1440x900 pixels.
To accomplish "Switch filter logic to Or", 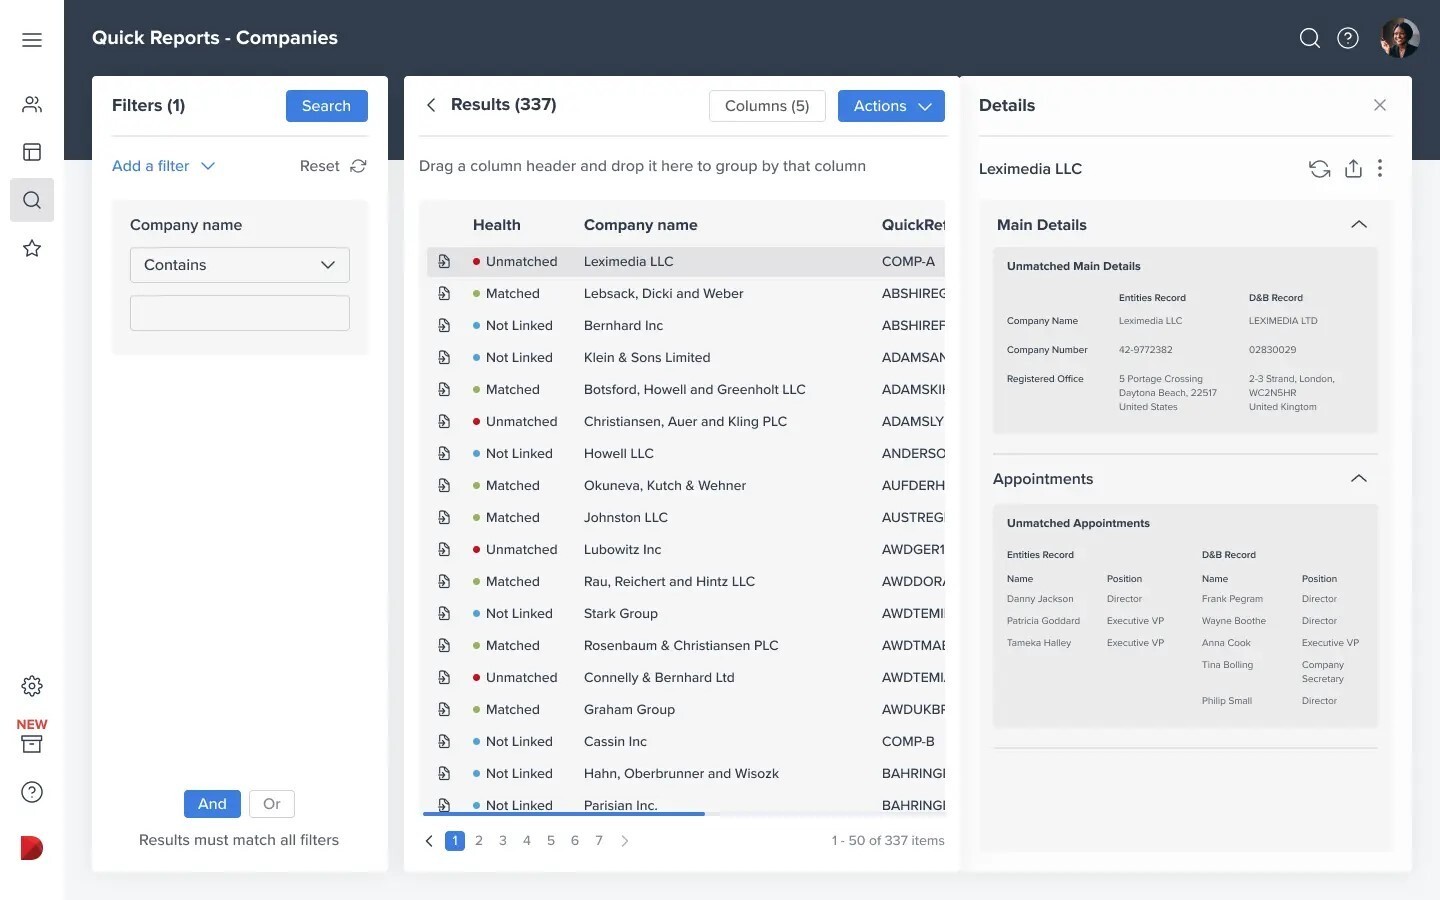I will [x=272, y=804].
